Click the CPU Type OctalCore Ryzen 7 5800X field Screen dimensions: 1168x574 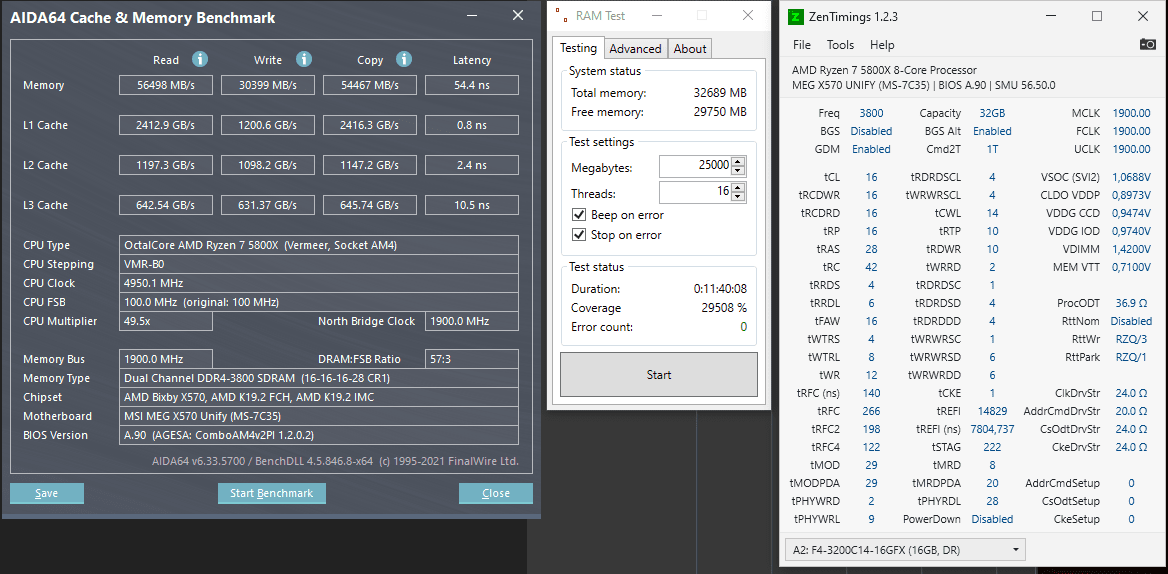(x=319, y=245)
